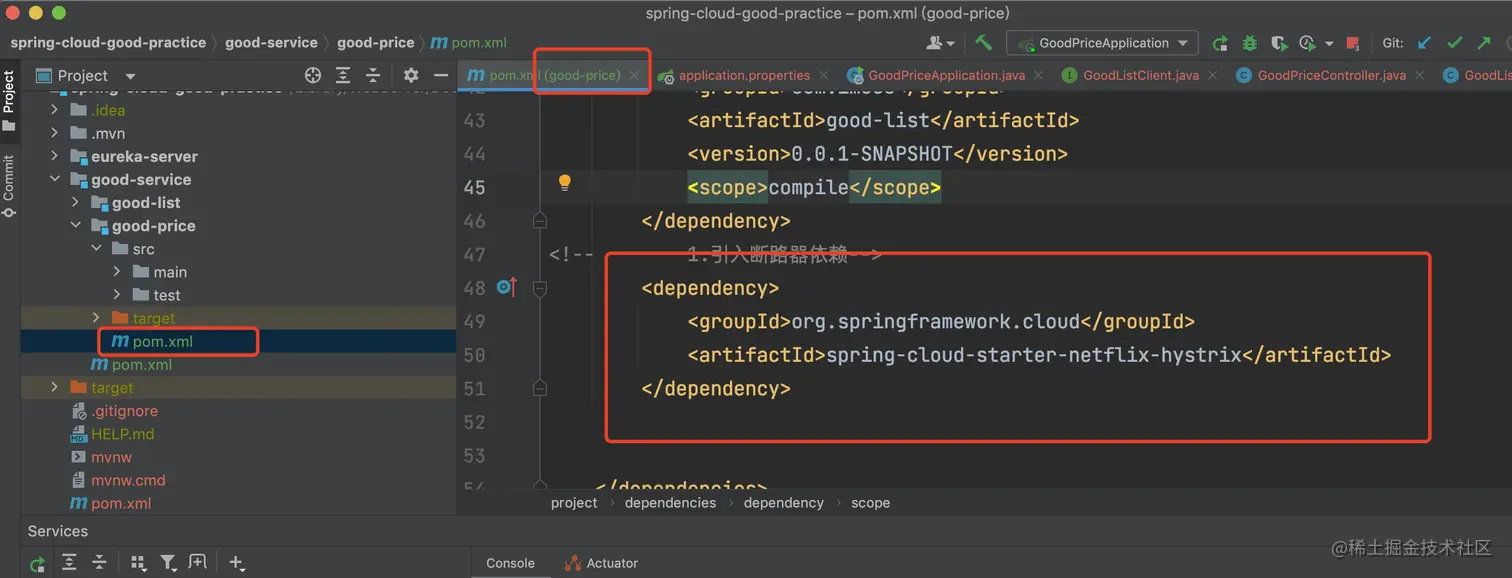Open the Actuator tab in Services
The image size is (1512, 578).
[600, 563]
